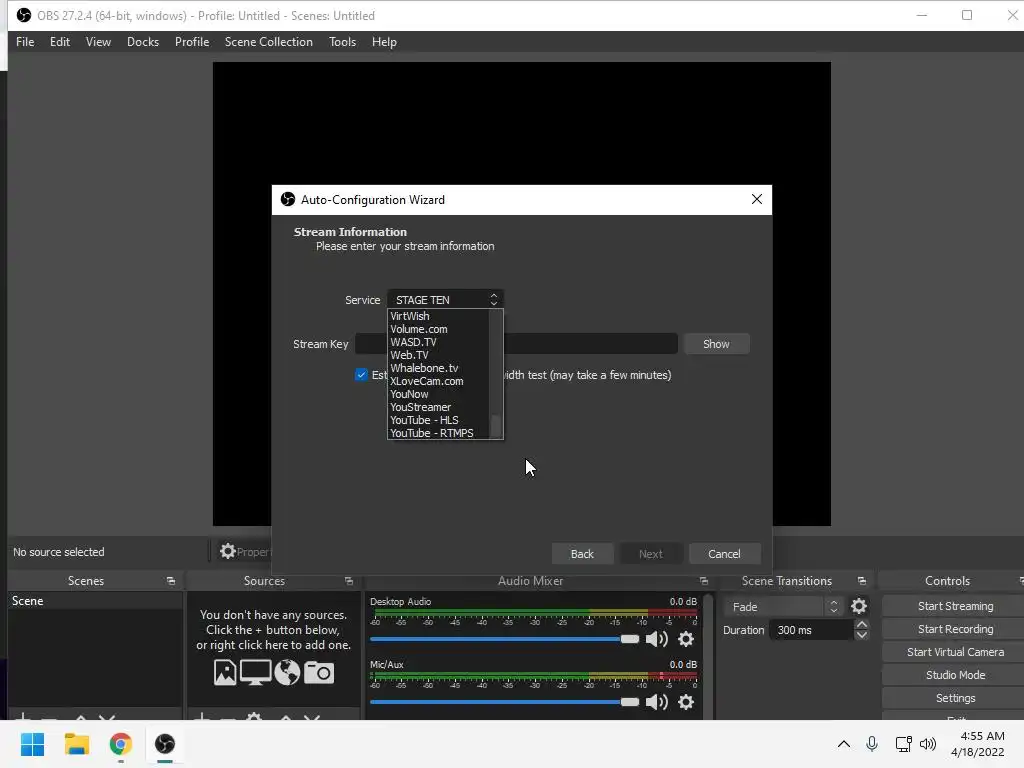Close the Auto-Configuration Wizard dialog

757,199
